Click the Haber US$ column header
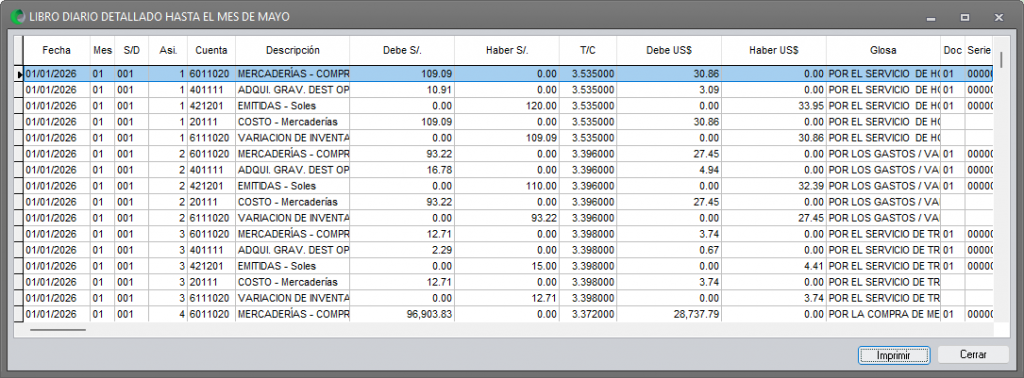The width and height of the screenshot is (1024, 378). click(x=774, y=50)
